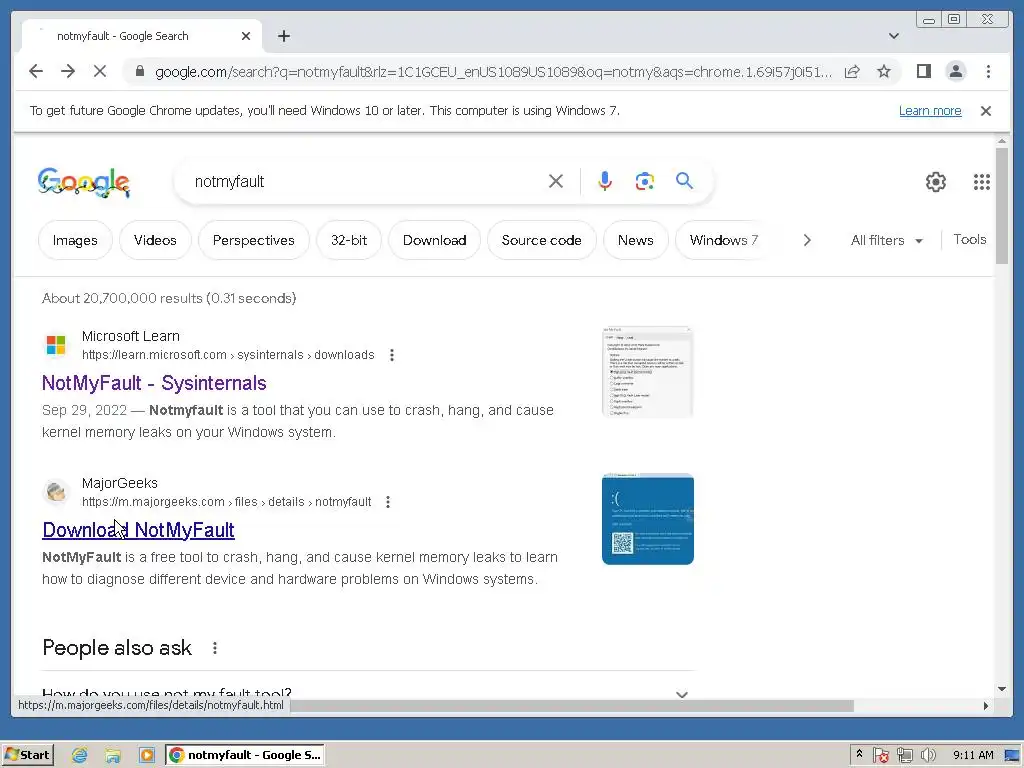Open more options for MajorGeeks result

point(387,502)
